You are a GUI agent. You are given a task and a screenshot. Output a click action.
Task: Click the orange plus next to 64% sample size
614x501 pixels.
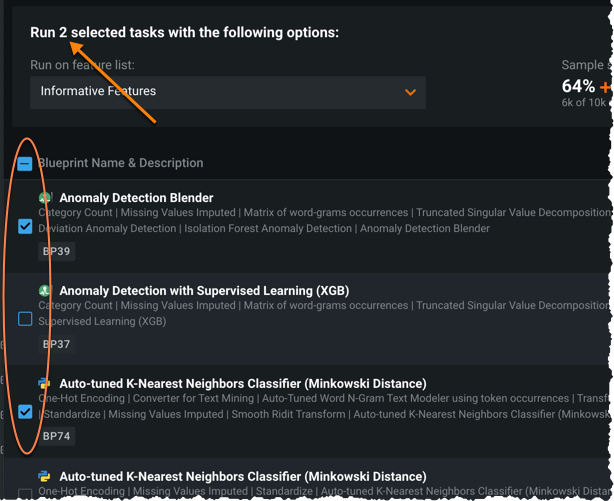point(606,87)
